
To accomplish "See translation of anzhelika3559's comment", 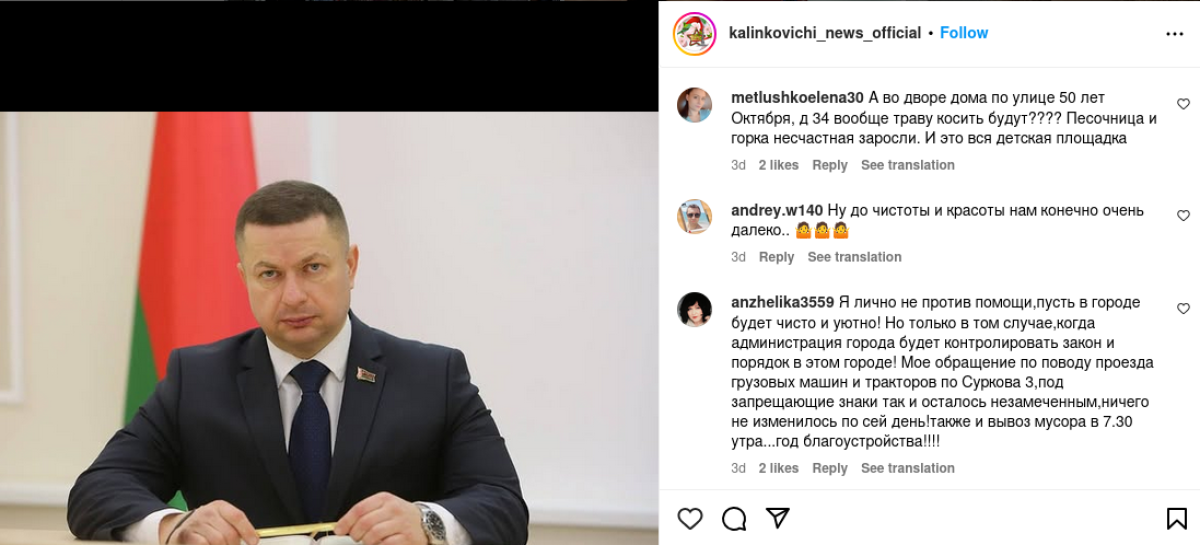I will point(908,468).
